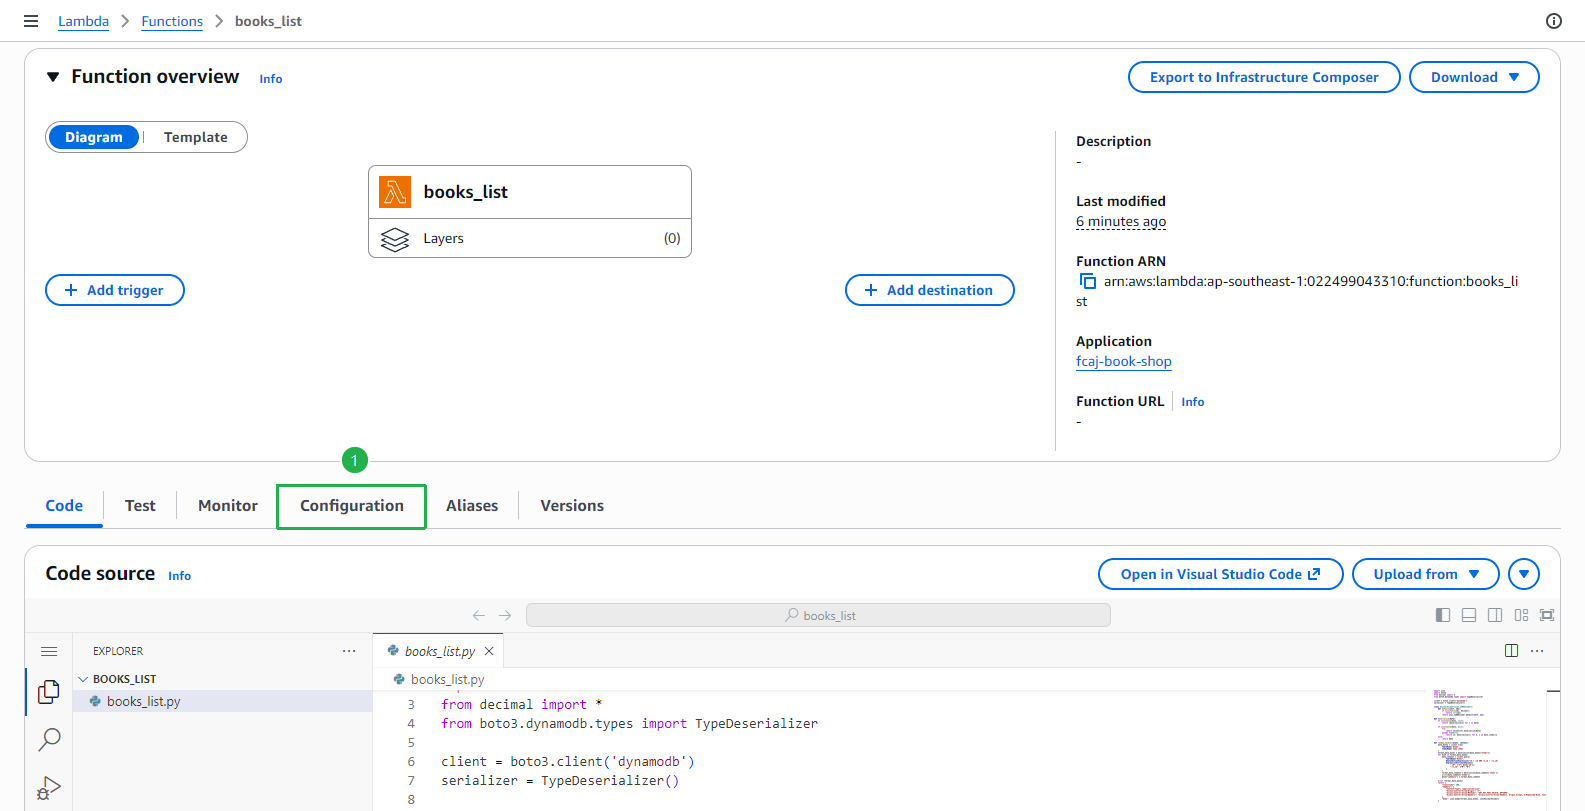Switch to the Template view toggle
1585x811 pixels.
point(196,137)
